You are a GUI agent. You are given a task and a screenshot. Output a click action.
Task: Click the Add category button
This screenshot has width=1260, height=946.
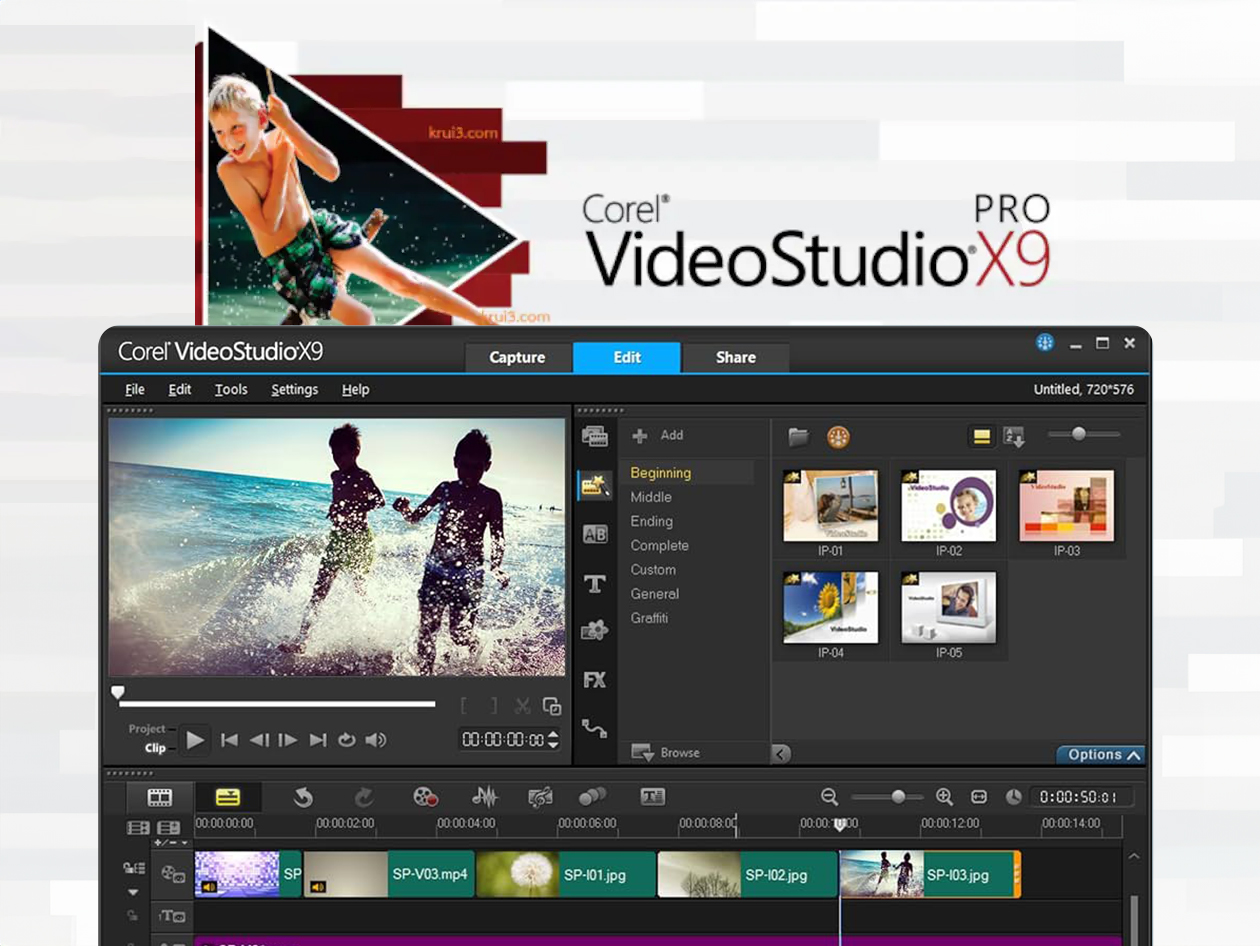[x=659, y=435]
